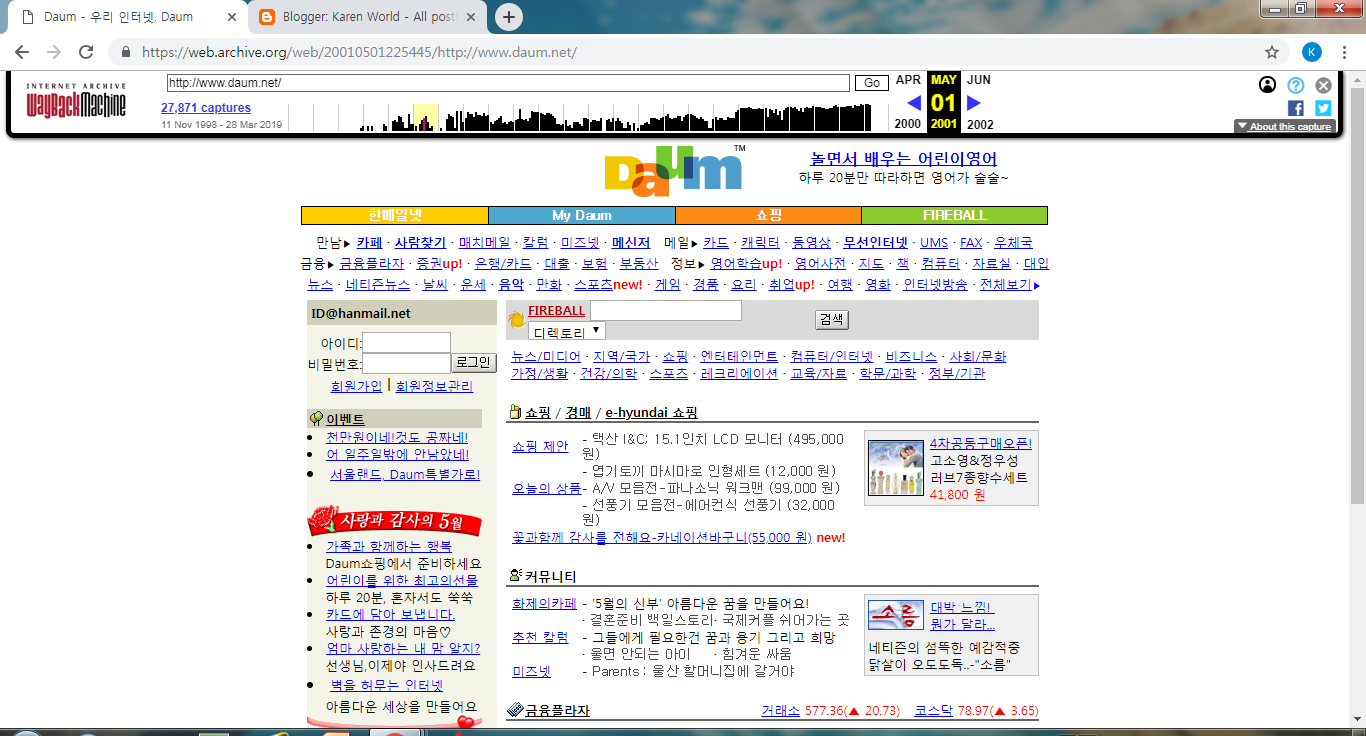
Task: Click the 금융플라자 section icon
Action: tap(515, 710)
